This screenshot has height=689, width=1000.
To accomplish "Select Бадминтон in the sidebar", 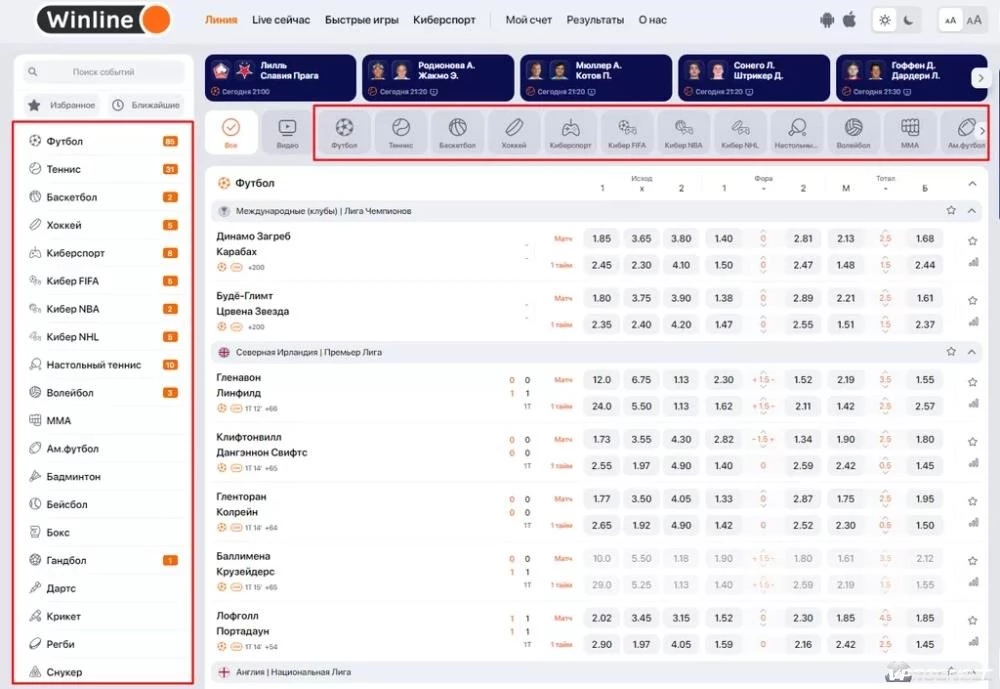I will coord(103,477).
